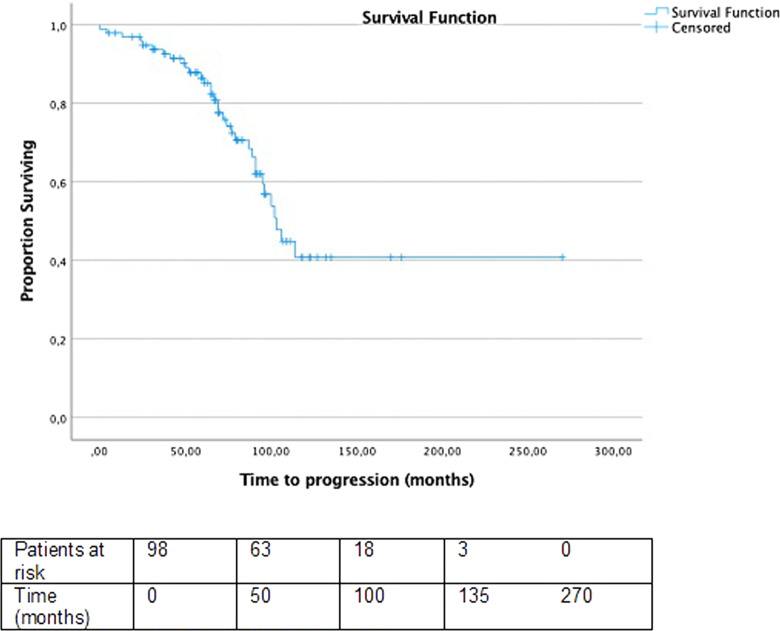Click the 'Time to progression (months)' axis title
This screenshot has width=780, height=631.
coord(356,479)
